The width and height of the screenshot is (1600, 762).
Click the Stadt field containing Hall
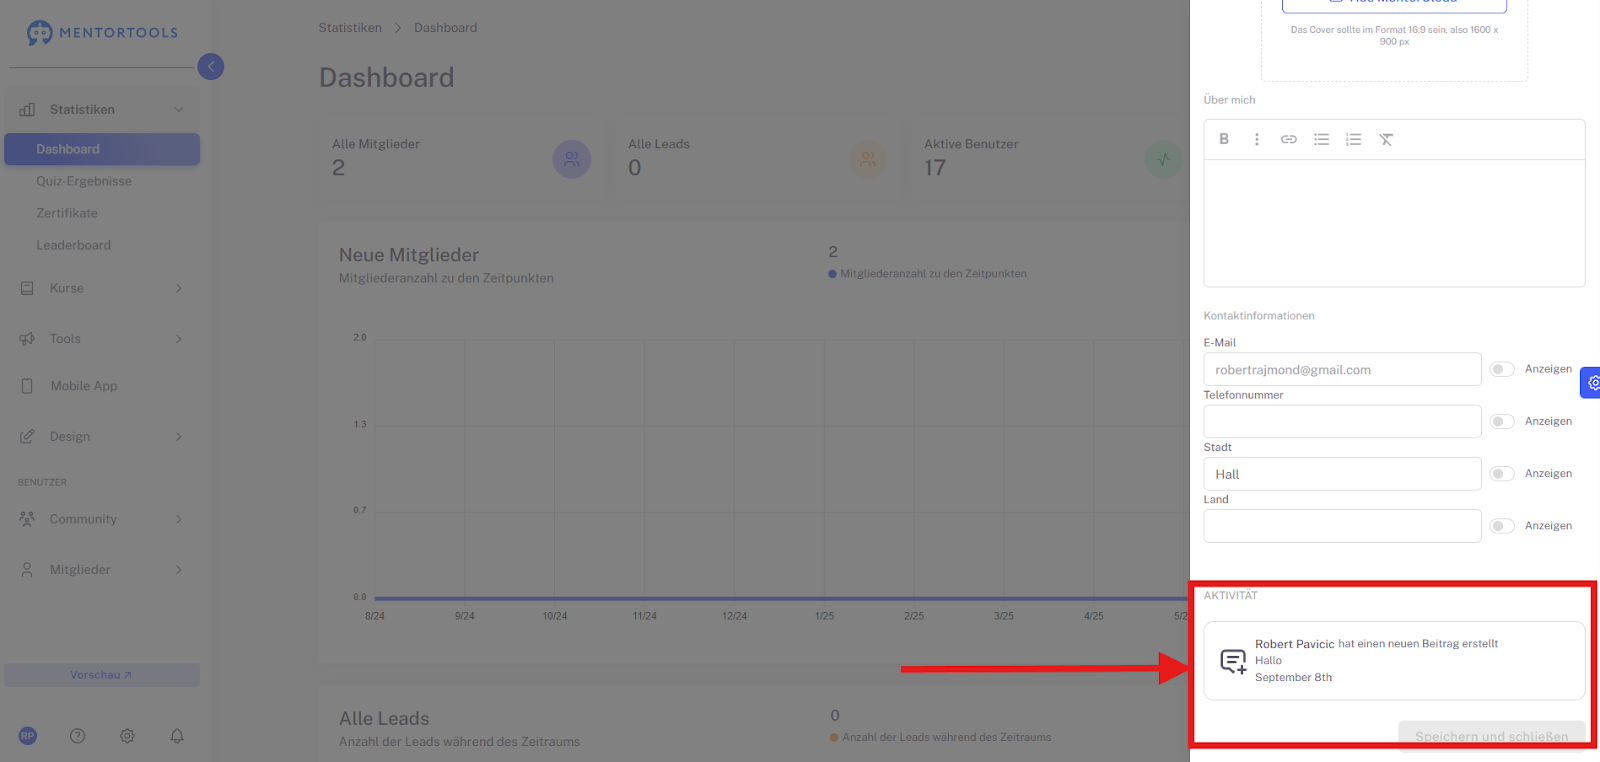click(1342, 474)
